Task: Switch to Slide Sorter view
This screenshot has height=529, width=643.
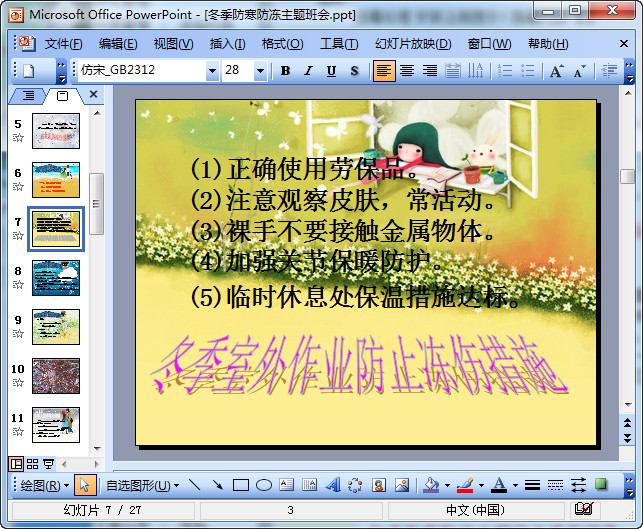Action: pyautogui.click(x=32, y=464)
